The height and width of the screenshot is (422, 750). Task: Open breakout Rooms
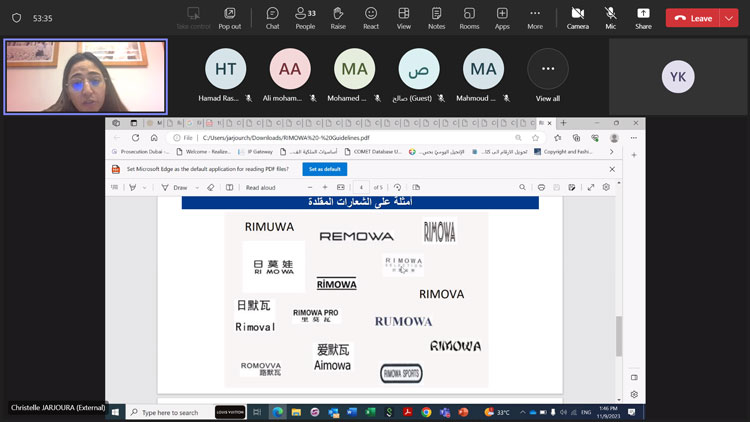coord(469,17)
